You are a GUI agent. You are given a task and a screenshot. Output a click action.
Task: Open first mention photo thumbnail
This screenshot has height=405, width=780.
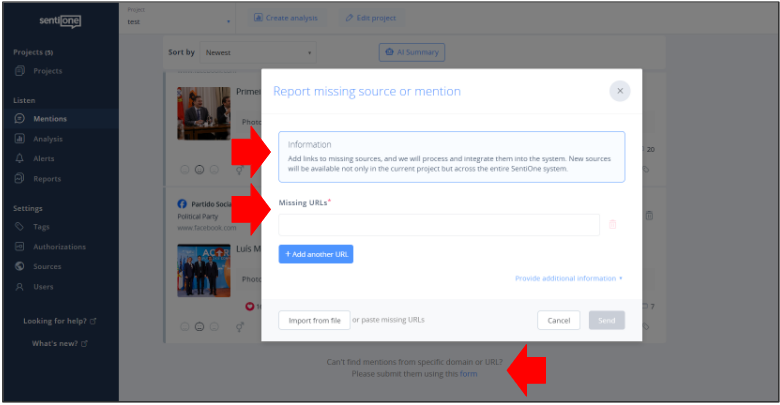point(204,113)
